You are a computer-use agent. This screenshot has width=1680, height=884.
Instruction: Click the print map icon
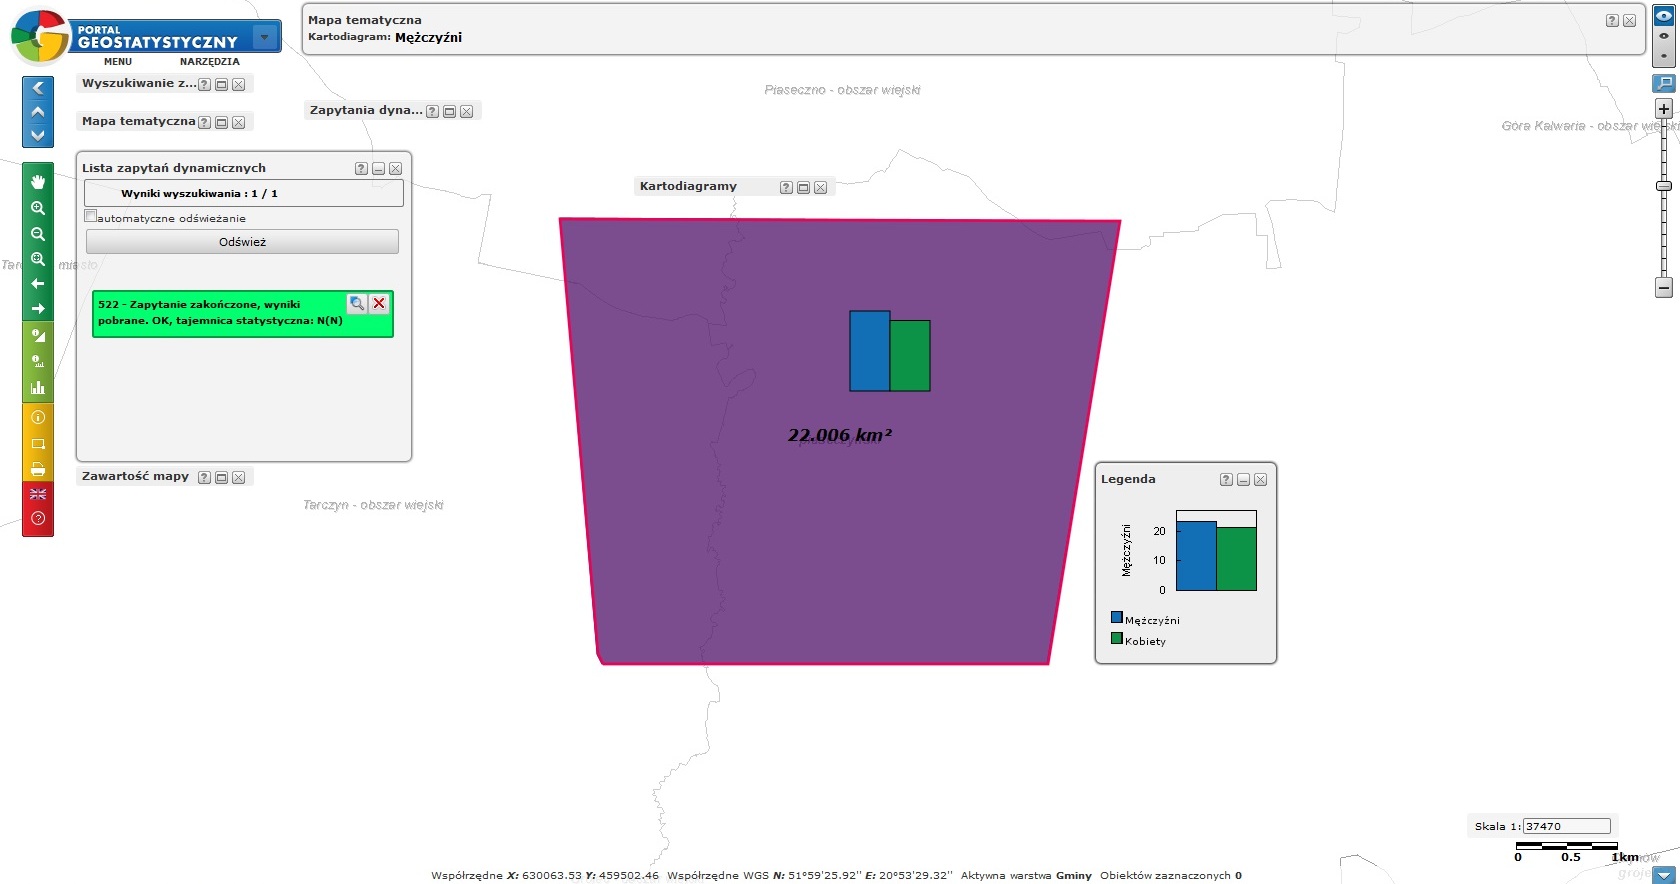point(38,469)
